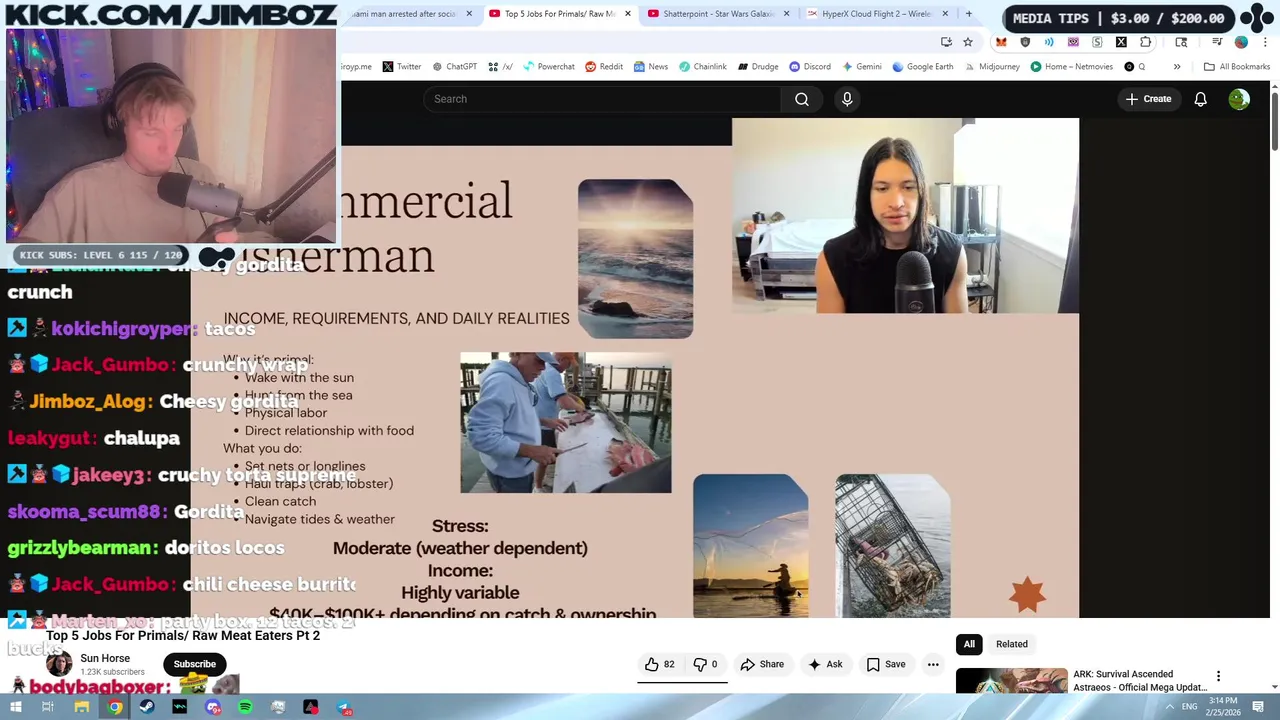This screenshot has height=720, width=1280.
Task: Open the YouTube account avatar menu
Action: (x=1239, y=99)
